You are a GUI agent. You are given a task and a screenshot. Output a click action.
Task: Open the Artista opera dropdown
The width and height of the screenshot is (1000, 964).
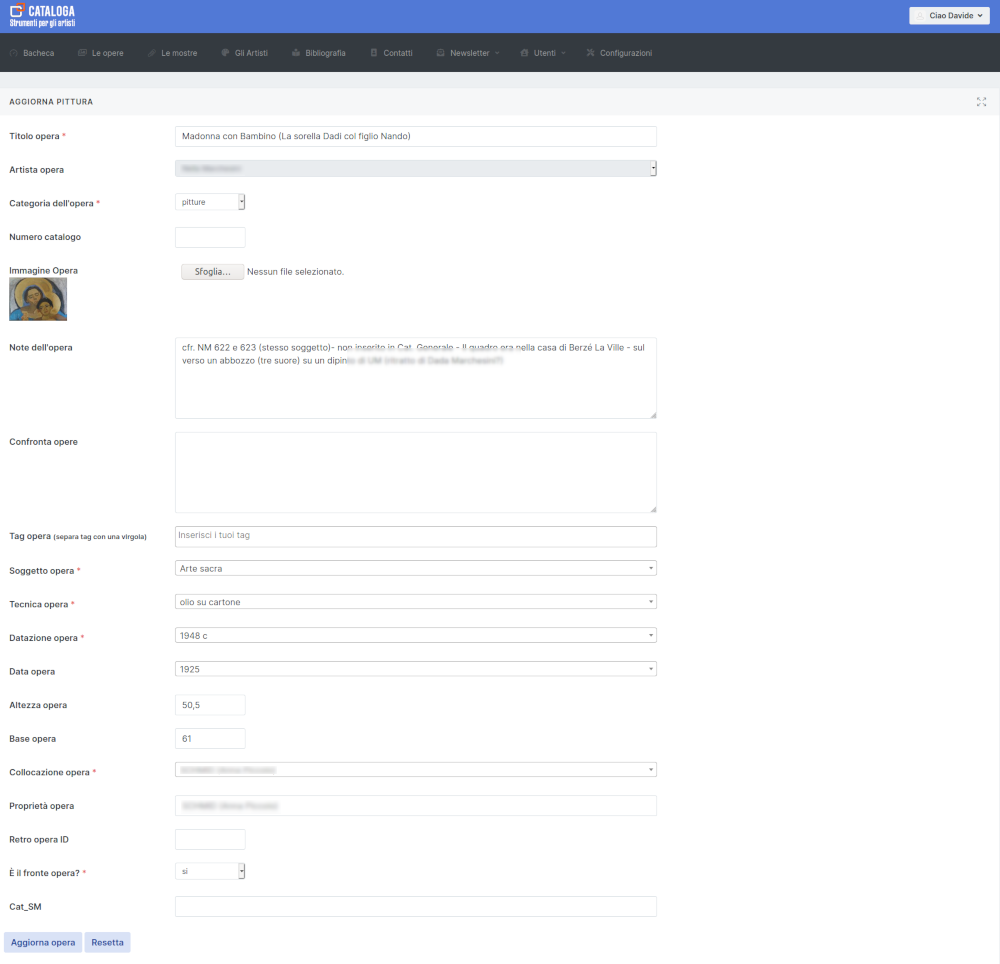coord(416,168)
